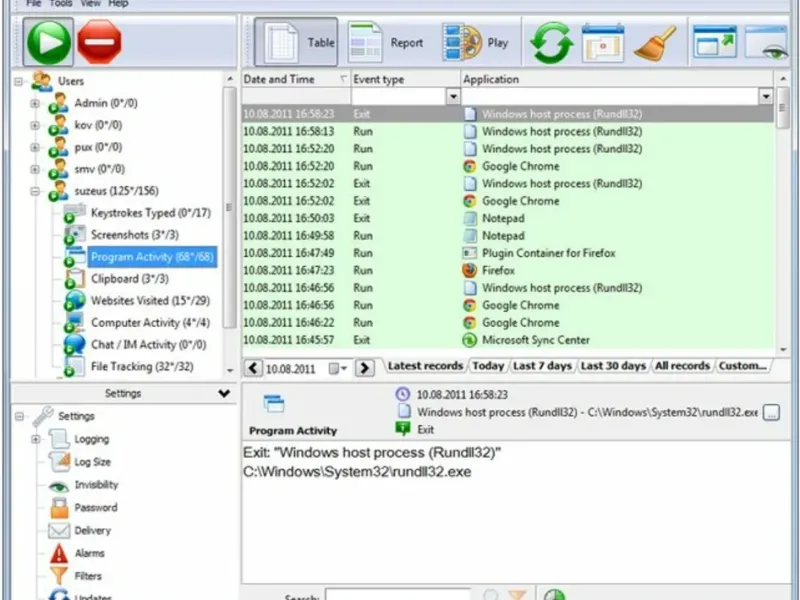Collapse the Users root node
Image resolution: width=800 pixels, height=600 pixels.
pos(19,82)
